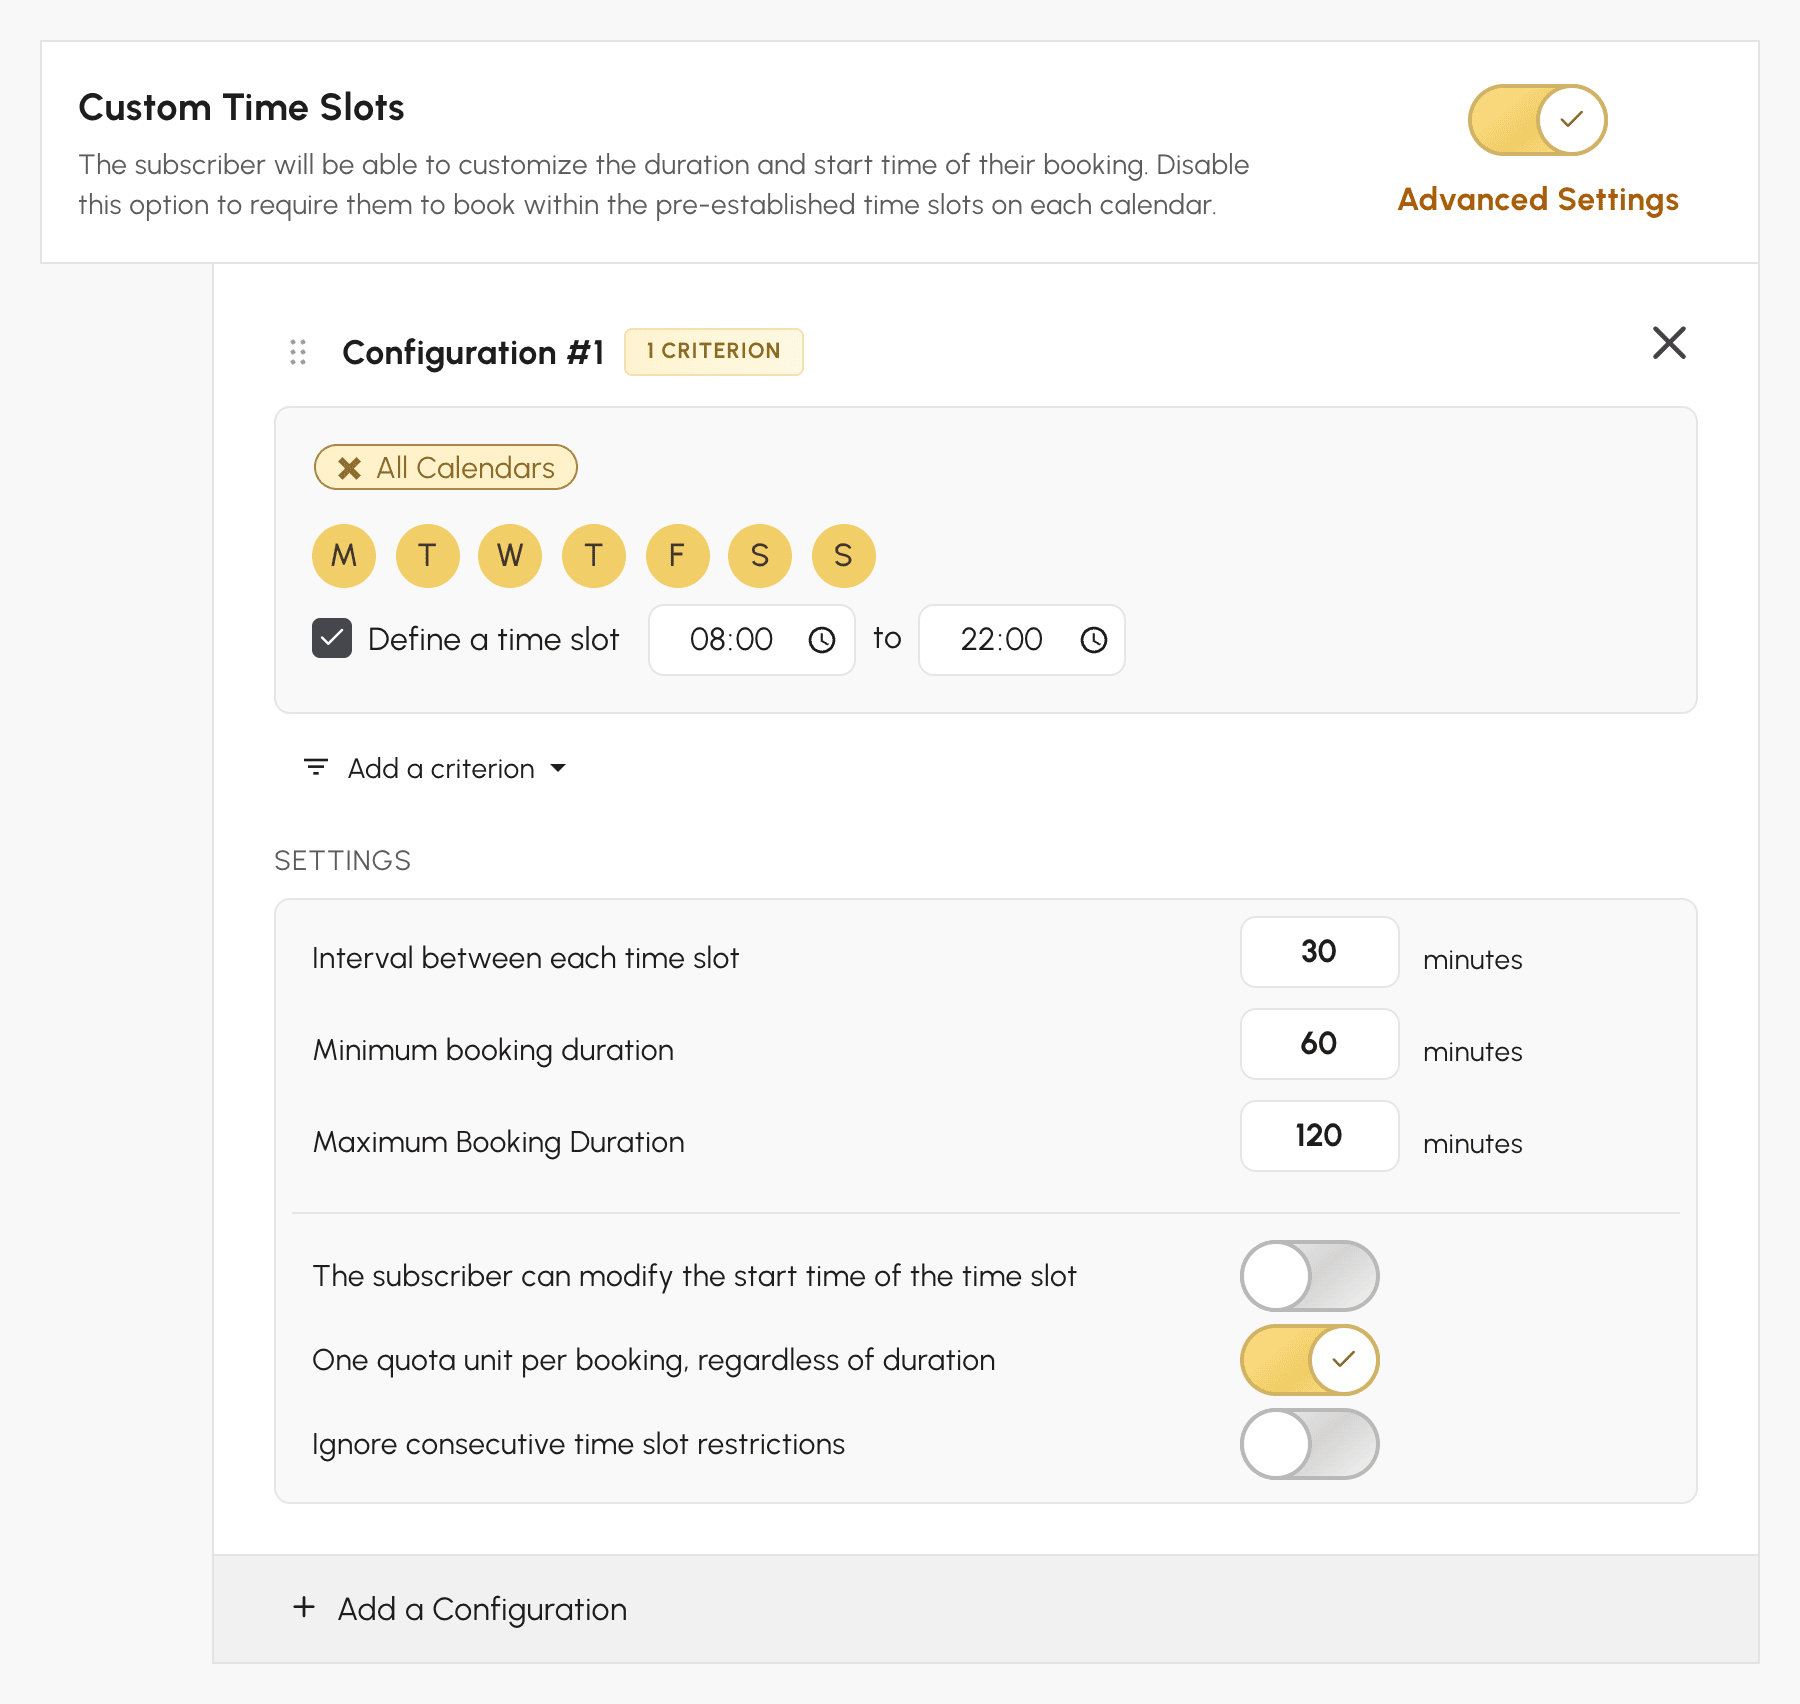Open the clock picker for 22:00 end time
Viewport: 1800px width, 1704px height.
(x=1094, y=640)
